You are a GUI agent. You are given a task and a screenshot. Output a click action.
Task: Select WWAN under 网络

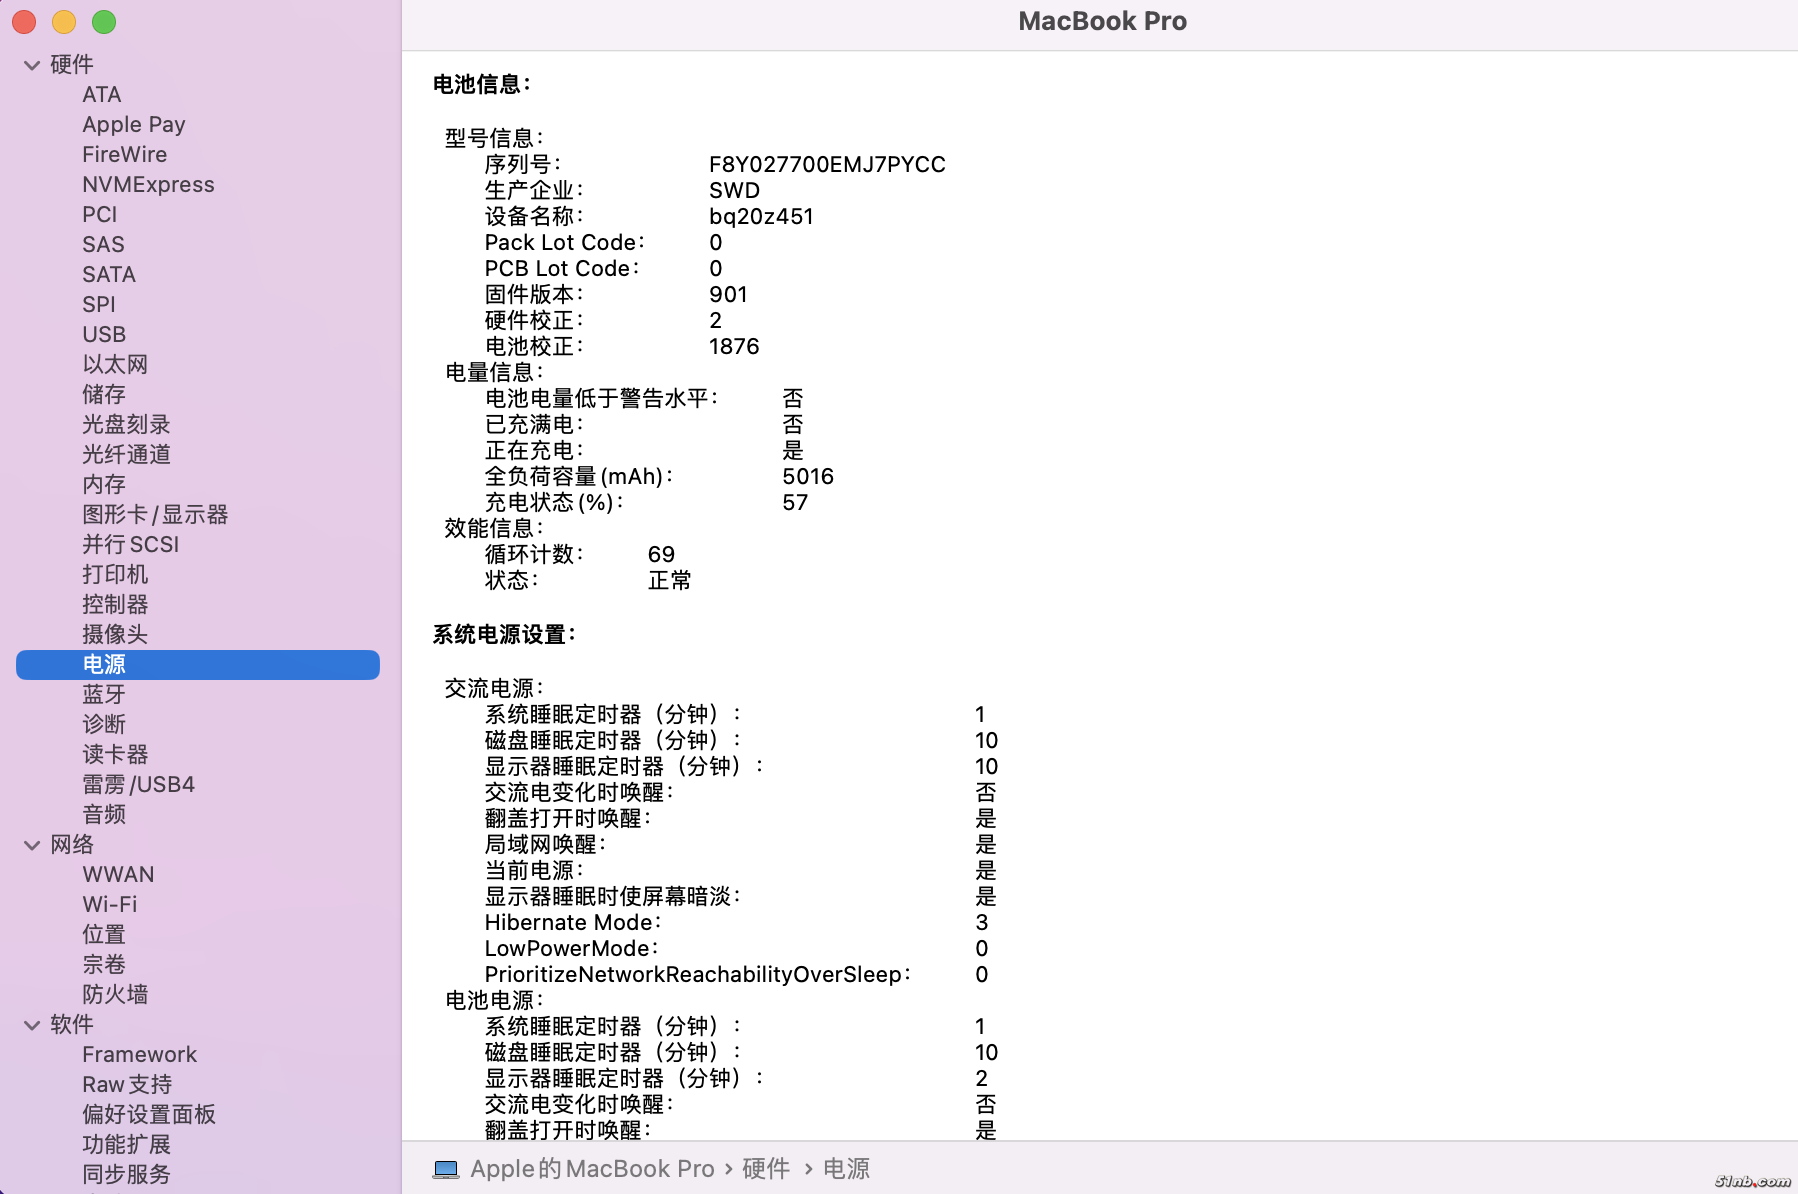pyautogui.click(x=118, y=875)
